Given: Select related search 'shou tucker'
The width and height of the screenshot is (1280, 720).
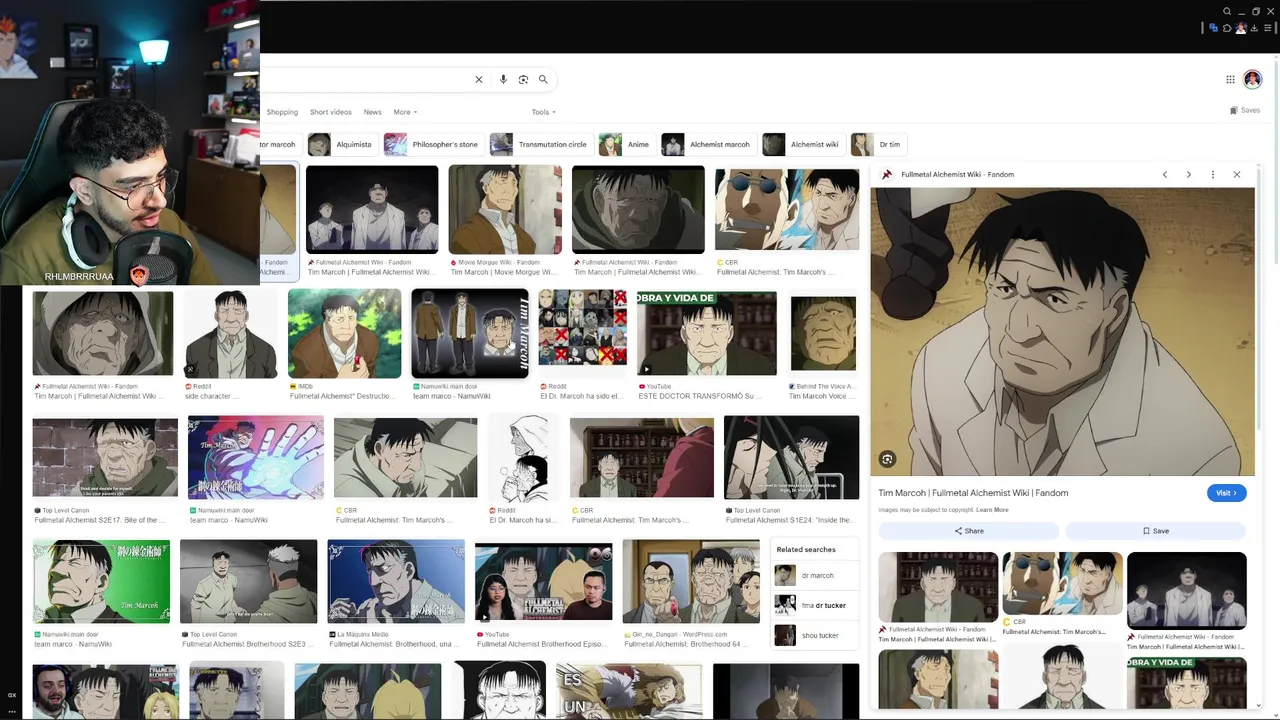Looking at the screenshot, I should [x=816, y=635].
